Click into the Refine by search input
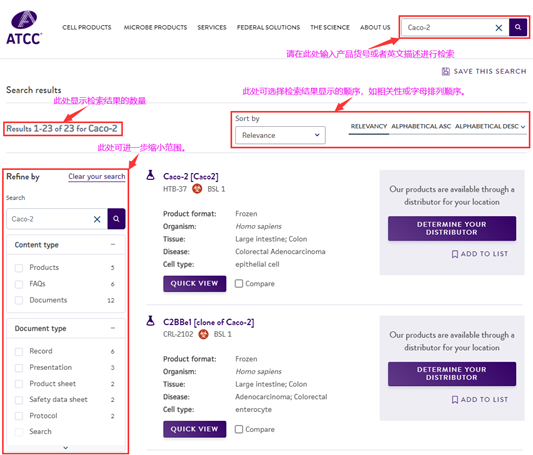 point(50,219)
